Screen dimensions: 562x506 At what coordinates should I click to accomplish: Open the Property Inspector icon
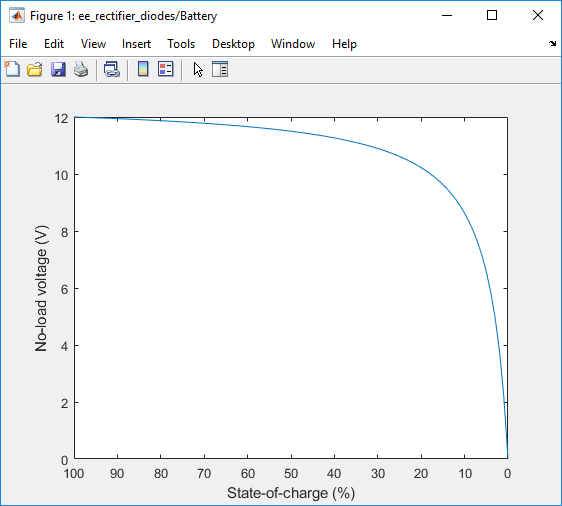pos(220,69)
